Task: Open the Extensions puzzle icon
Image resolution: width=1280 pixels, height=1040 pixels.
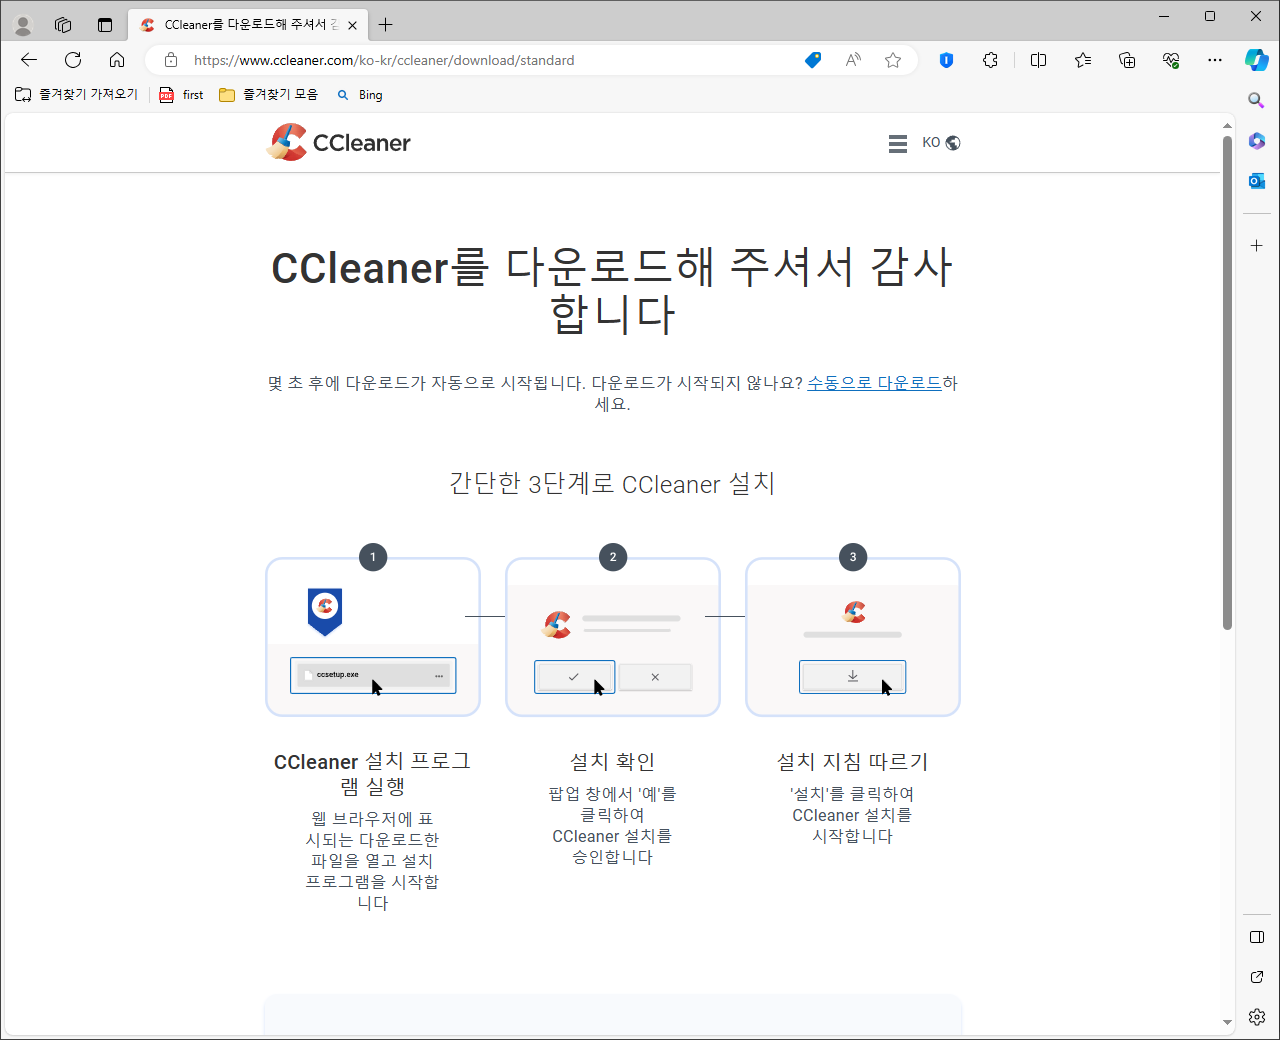Action: tap(990, 60)
